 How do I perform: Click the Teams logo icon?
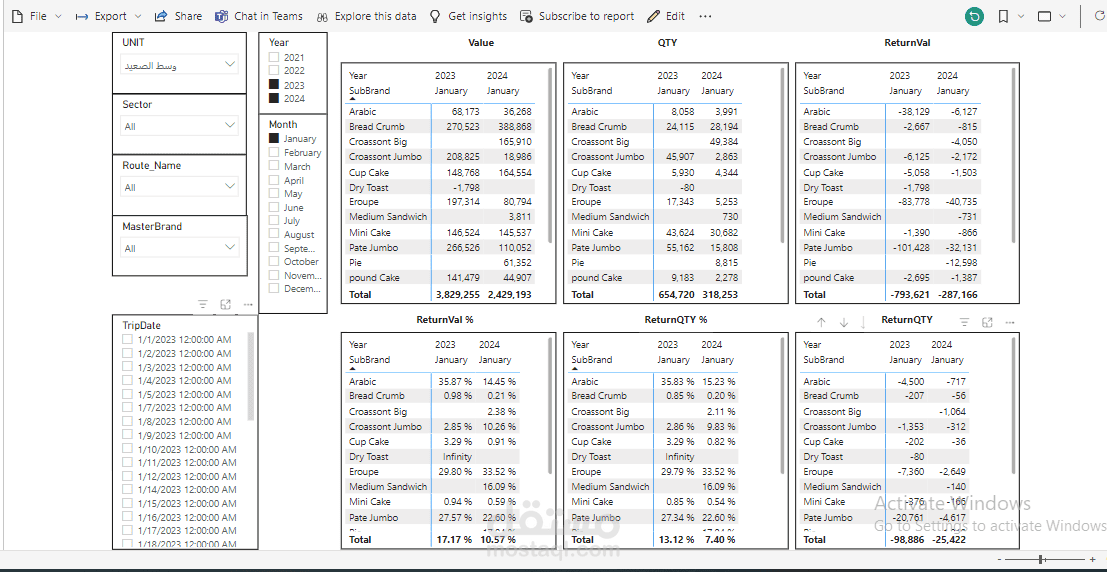click(221, 16)
